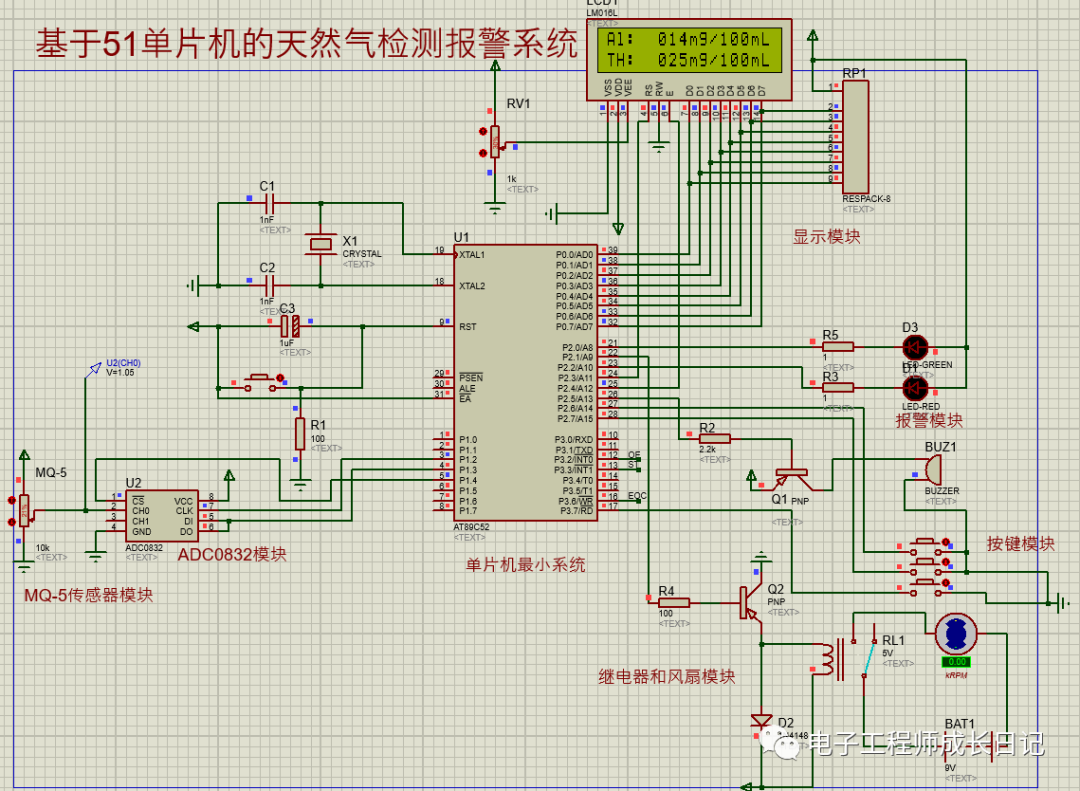Viewport: 1080px width, 791px height.
Task: Click the 按键模块 label
Action: tap(1020, 544)
